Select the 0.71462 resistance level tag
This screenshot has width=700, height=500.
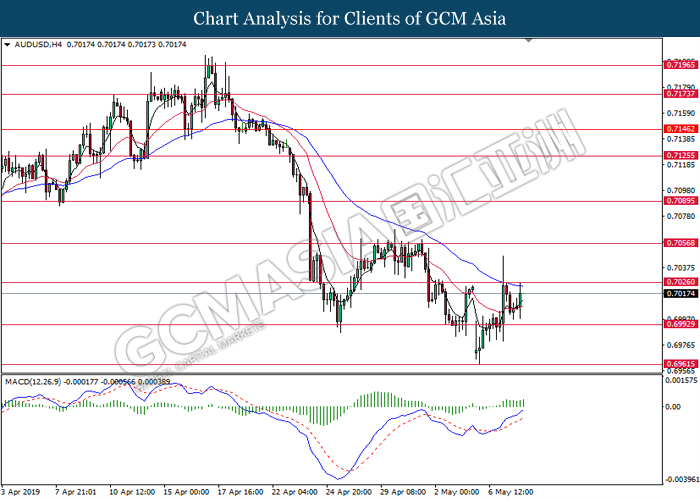(x=680, y=129)
